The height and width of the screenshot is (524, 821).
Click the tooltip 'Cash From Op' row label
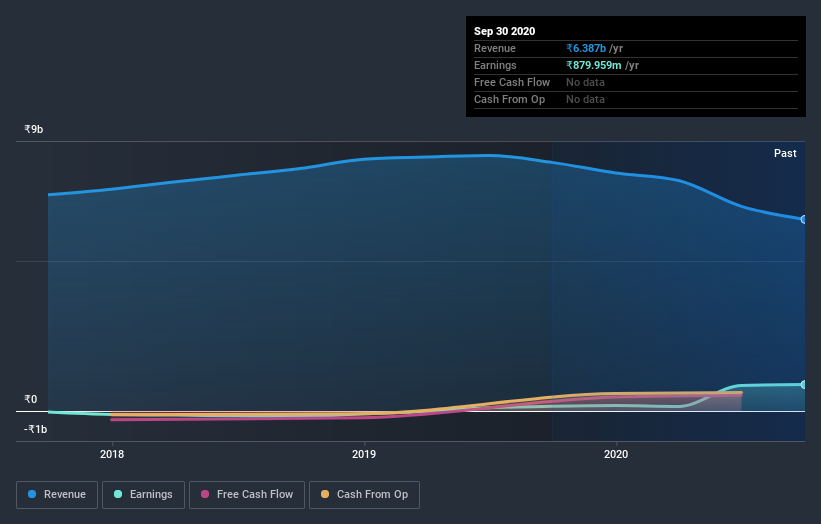point(509,99)
